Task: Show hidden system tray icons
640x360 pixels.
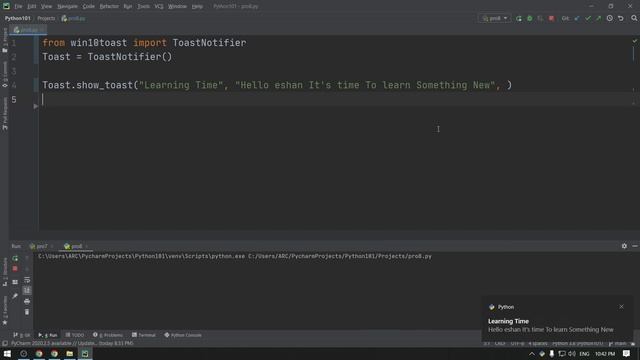Action: click(531, 353)
